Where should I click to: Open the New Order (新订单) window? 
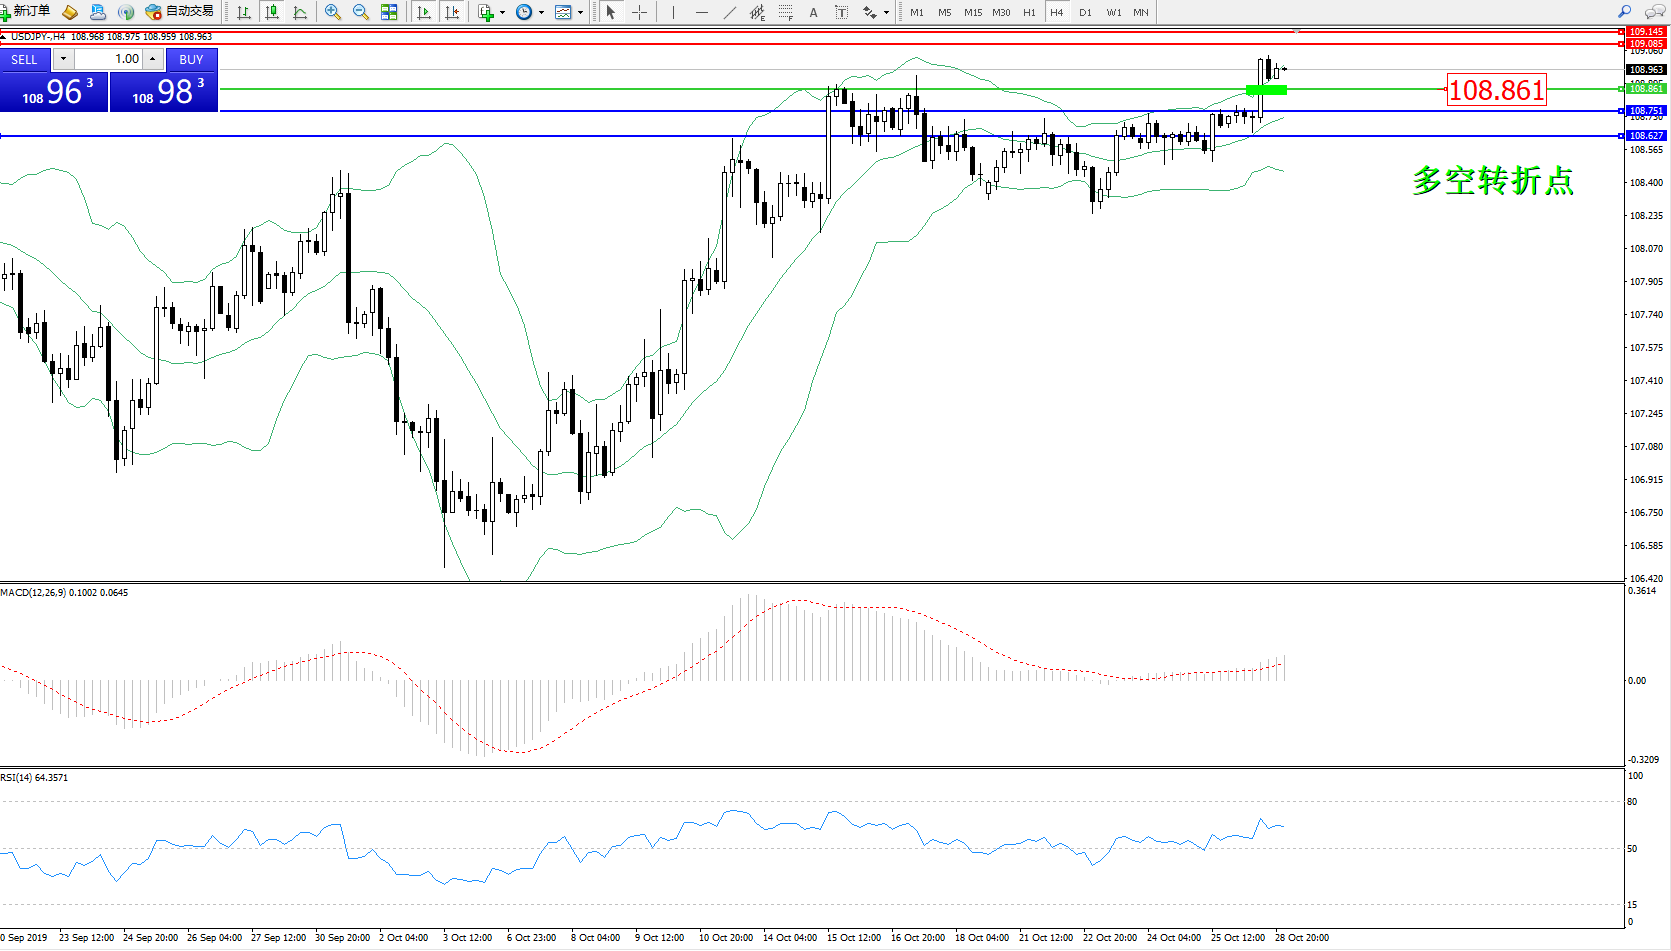(x=26, y=12)
